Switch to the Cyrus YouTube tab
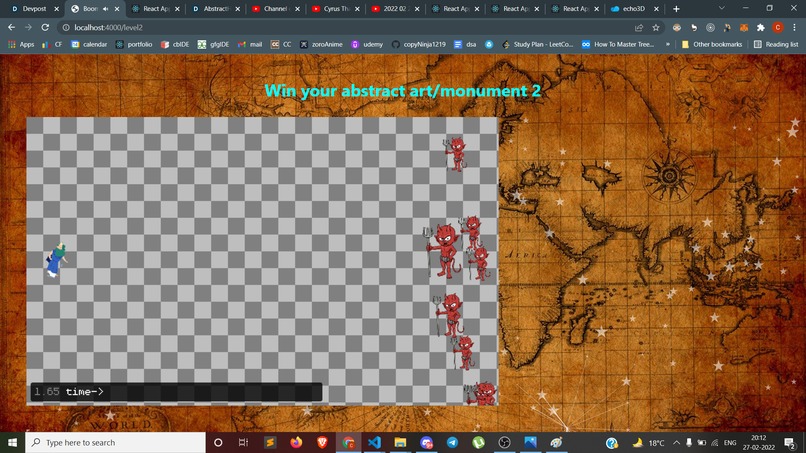806x453 pixels. pyautogui.click(x=336, y=9)
